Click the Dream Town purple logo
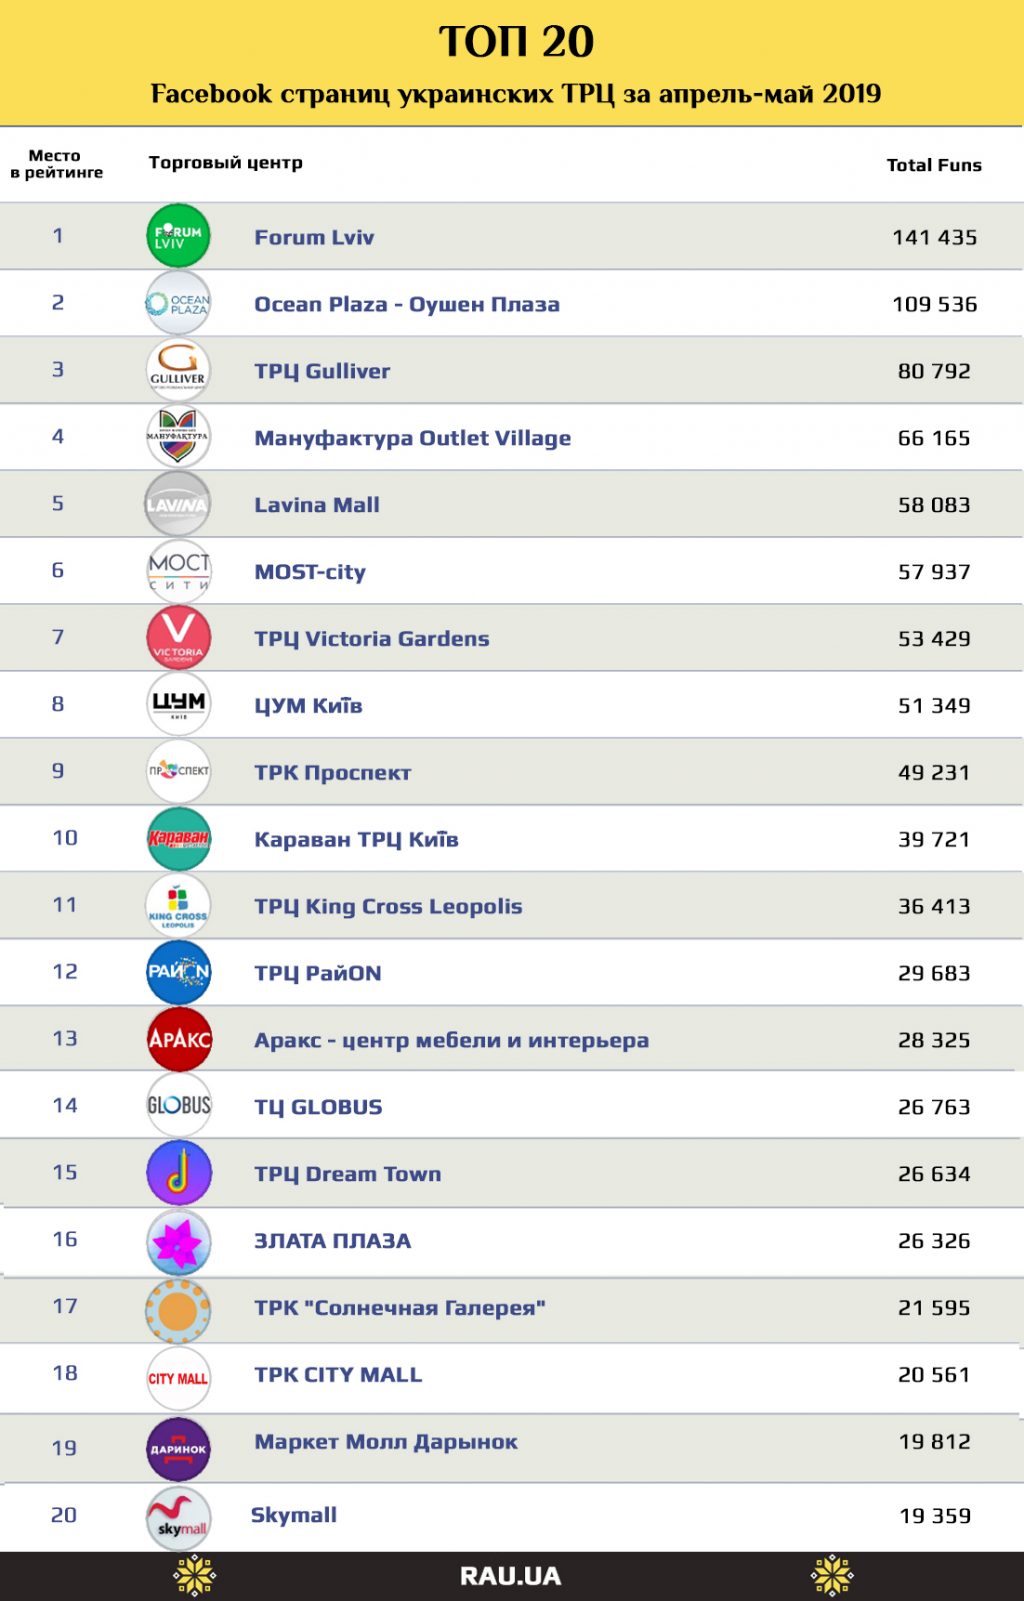The width and height of the screenshot is (1024, 1601). click(x=178, y=1173)
